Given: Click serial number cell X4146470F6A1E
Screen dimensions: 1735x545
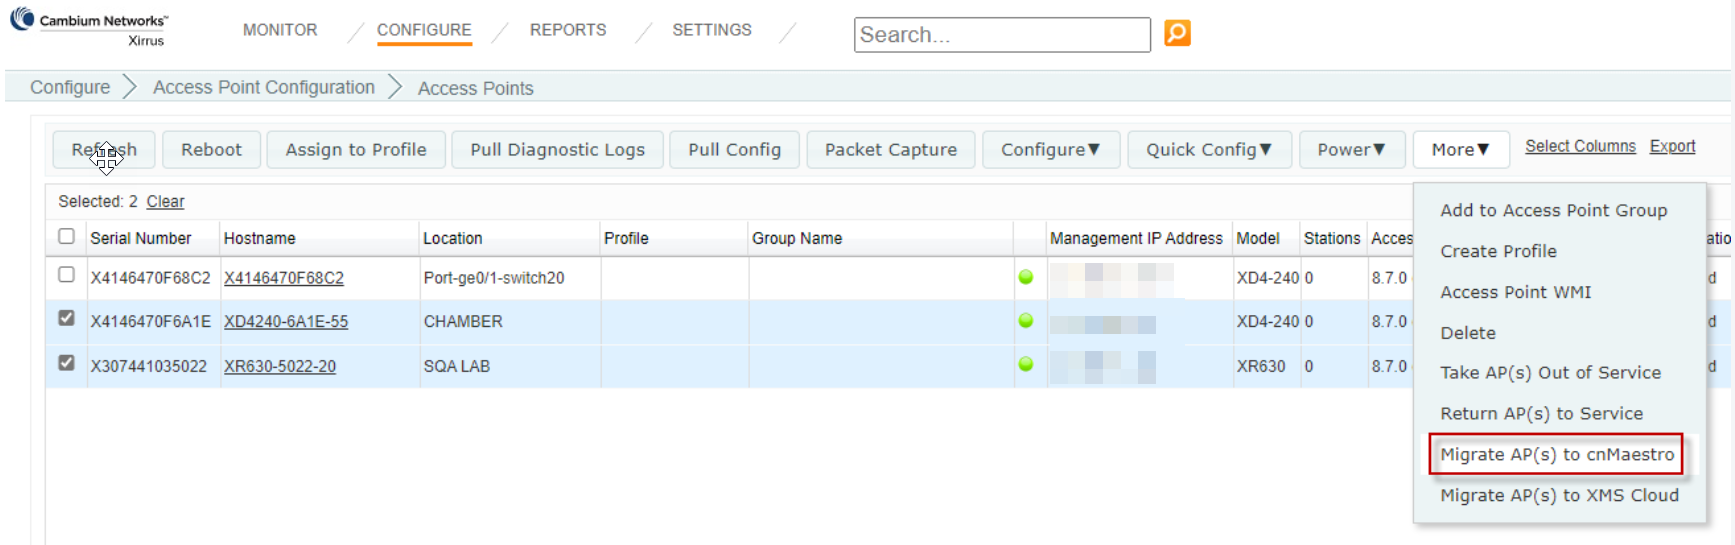Looking at the screenshot, I should click(151, 321).
